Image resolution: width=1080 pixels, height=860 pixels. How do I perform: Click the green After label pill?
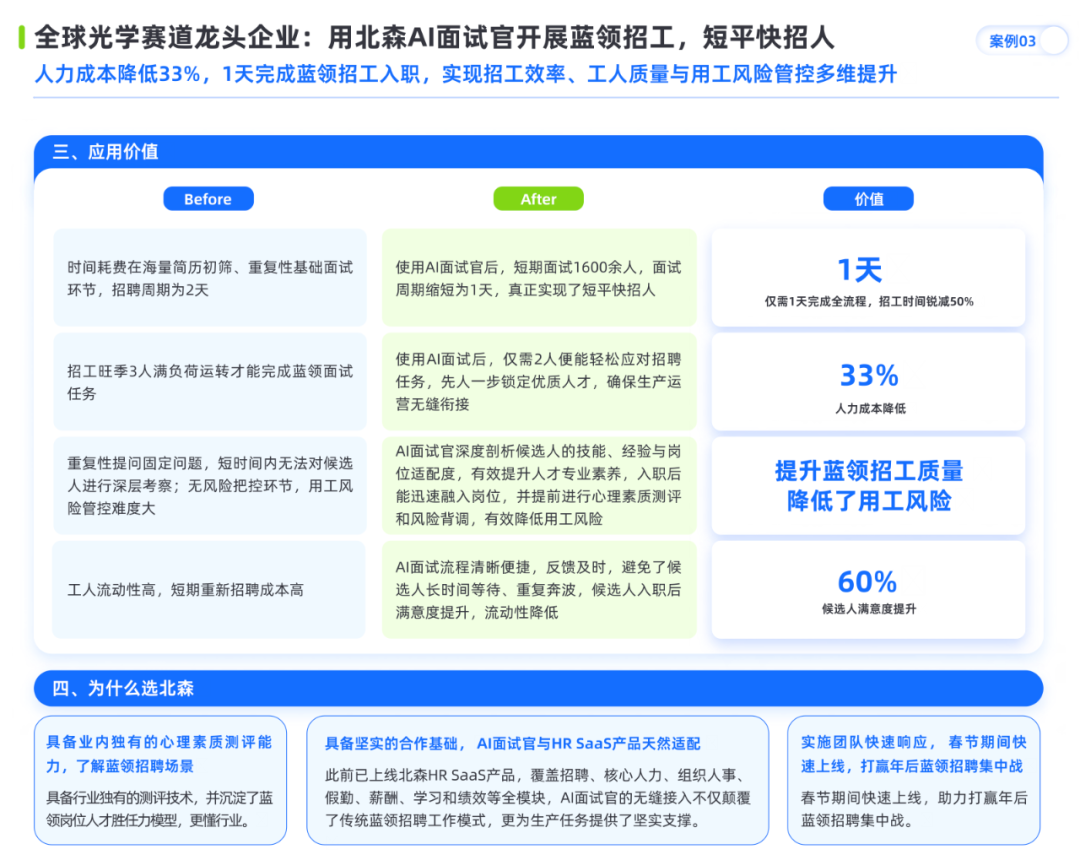[538, 199]
